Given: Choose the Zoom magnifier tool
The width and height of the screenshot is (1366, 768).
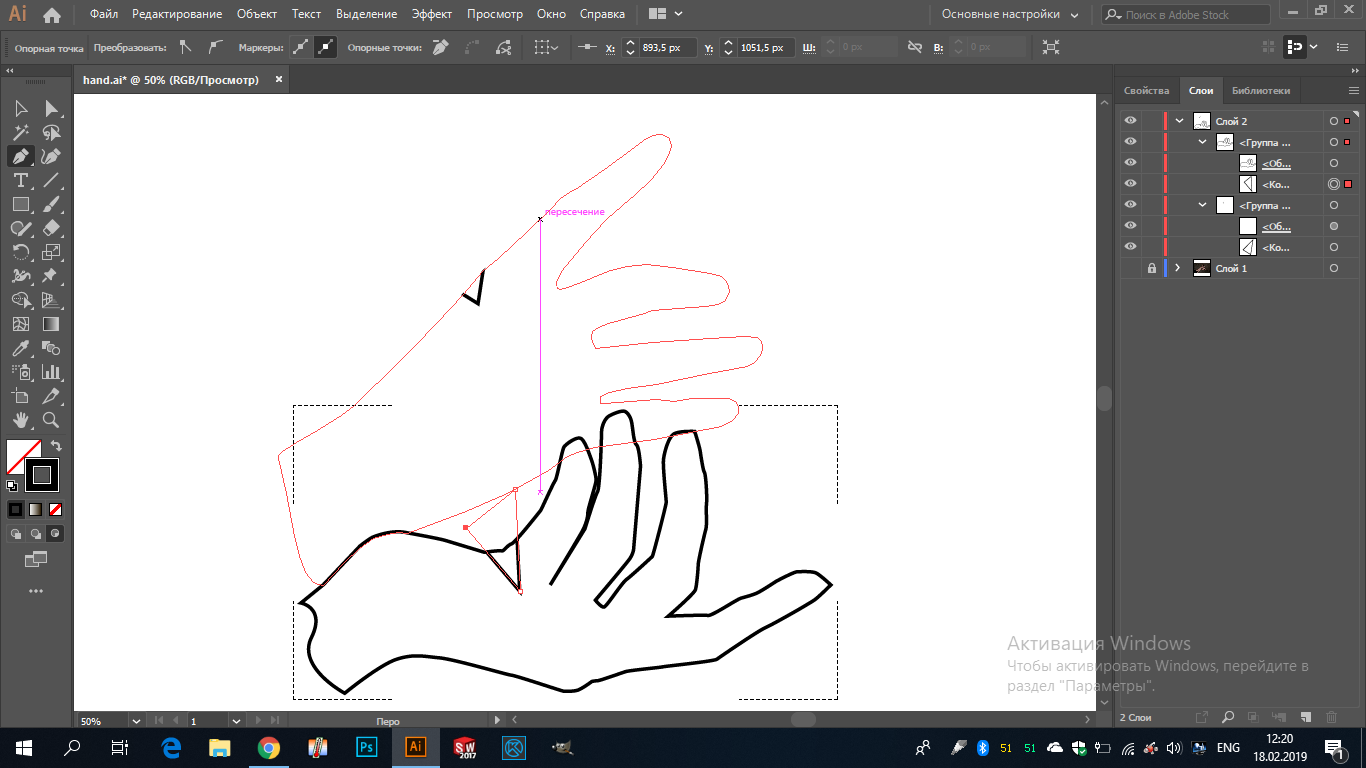Looking at the screenshot, I should (51, 420).
